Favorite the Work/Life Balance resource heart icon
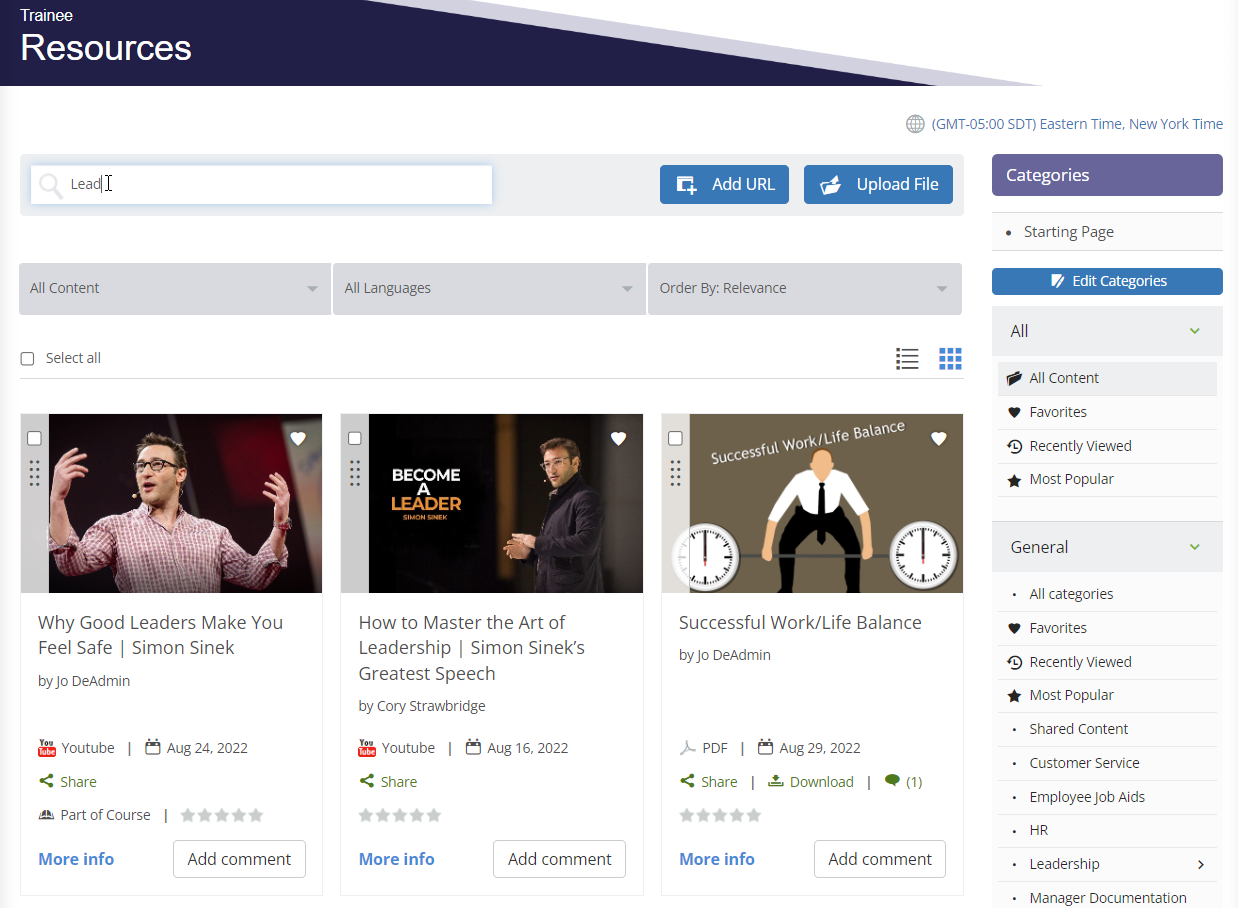 (938, 438)
